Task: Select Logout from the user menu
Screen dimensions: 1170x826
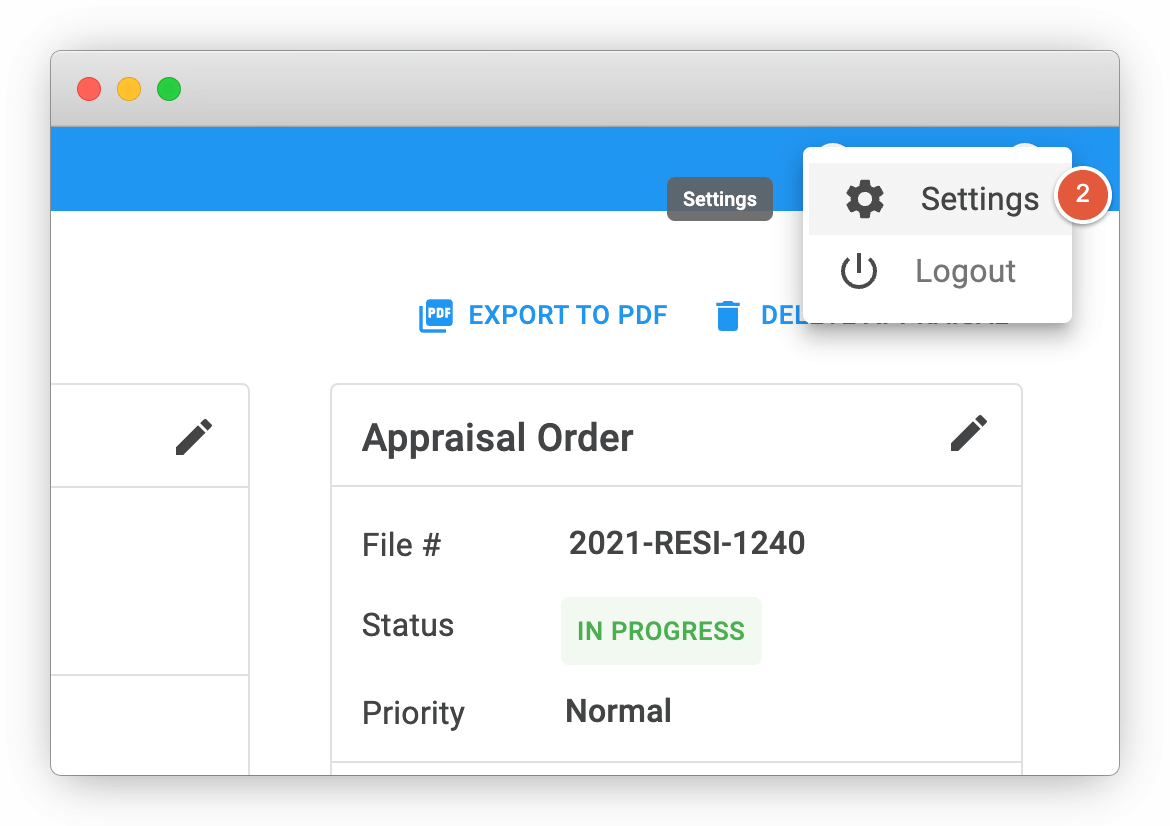Action: (965, 270)
